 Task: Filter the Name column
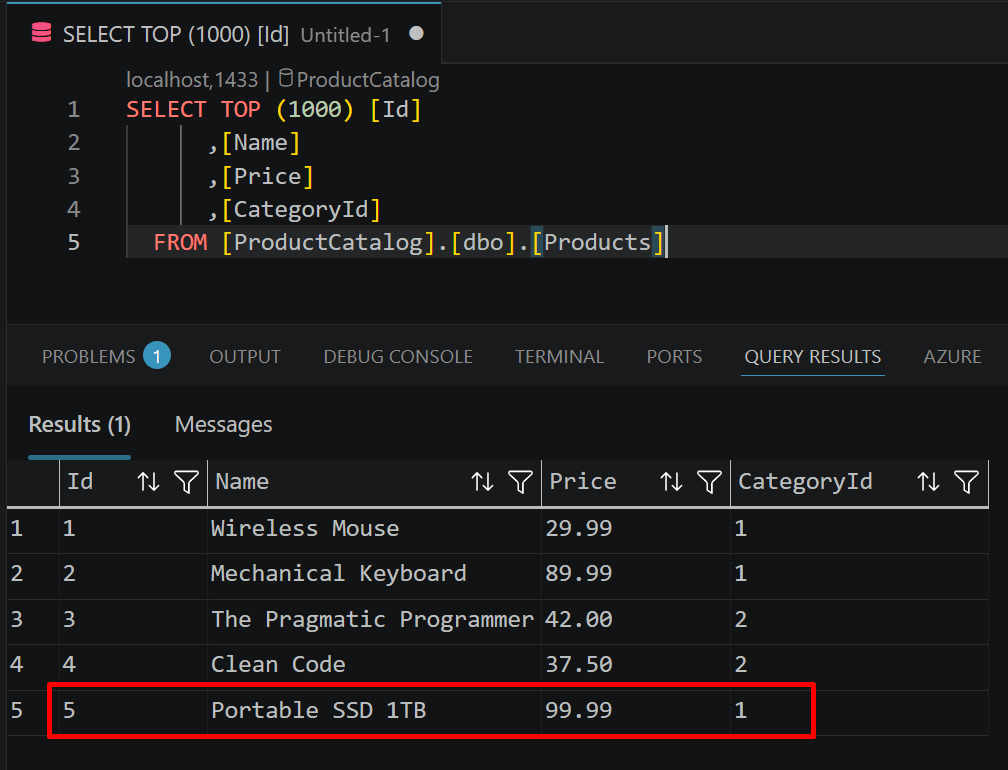pos(520,481)
